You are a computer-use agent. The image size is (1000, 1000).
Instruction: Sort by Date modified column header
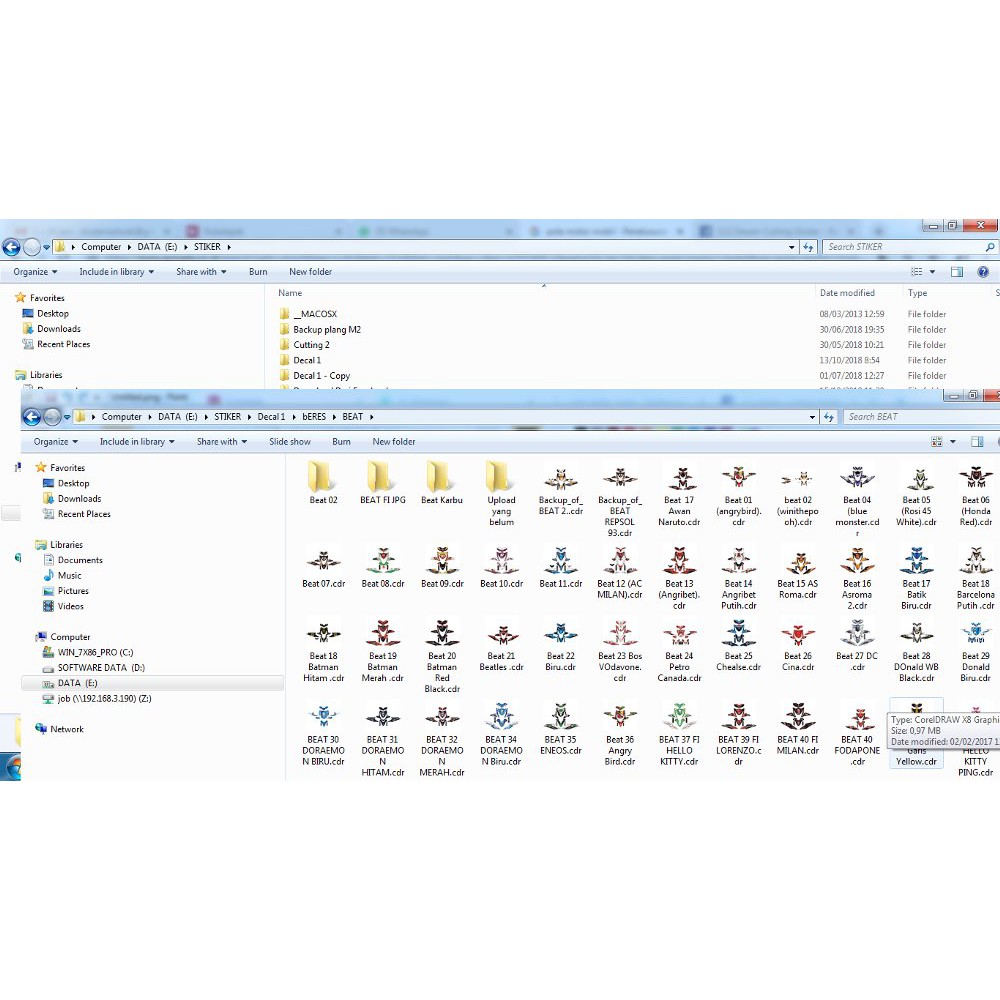(x=847, y=293)
